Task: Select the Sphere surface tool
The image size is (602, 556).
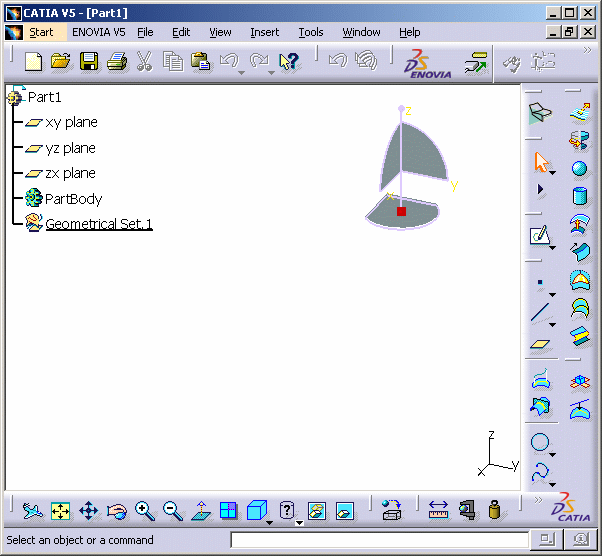Action: (x=579, y=168)
